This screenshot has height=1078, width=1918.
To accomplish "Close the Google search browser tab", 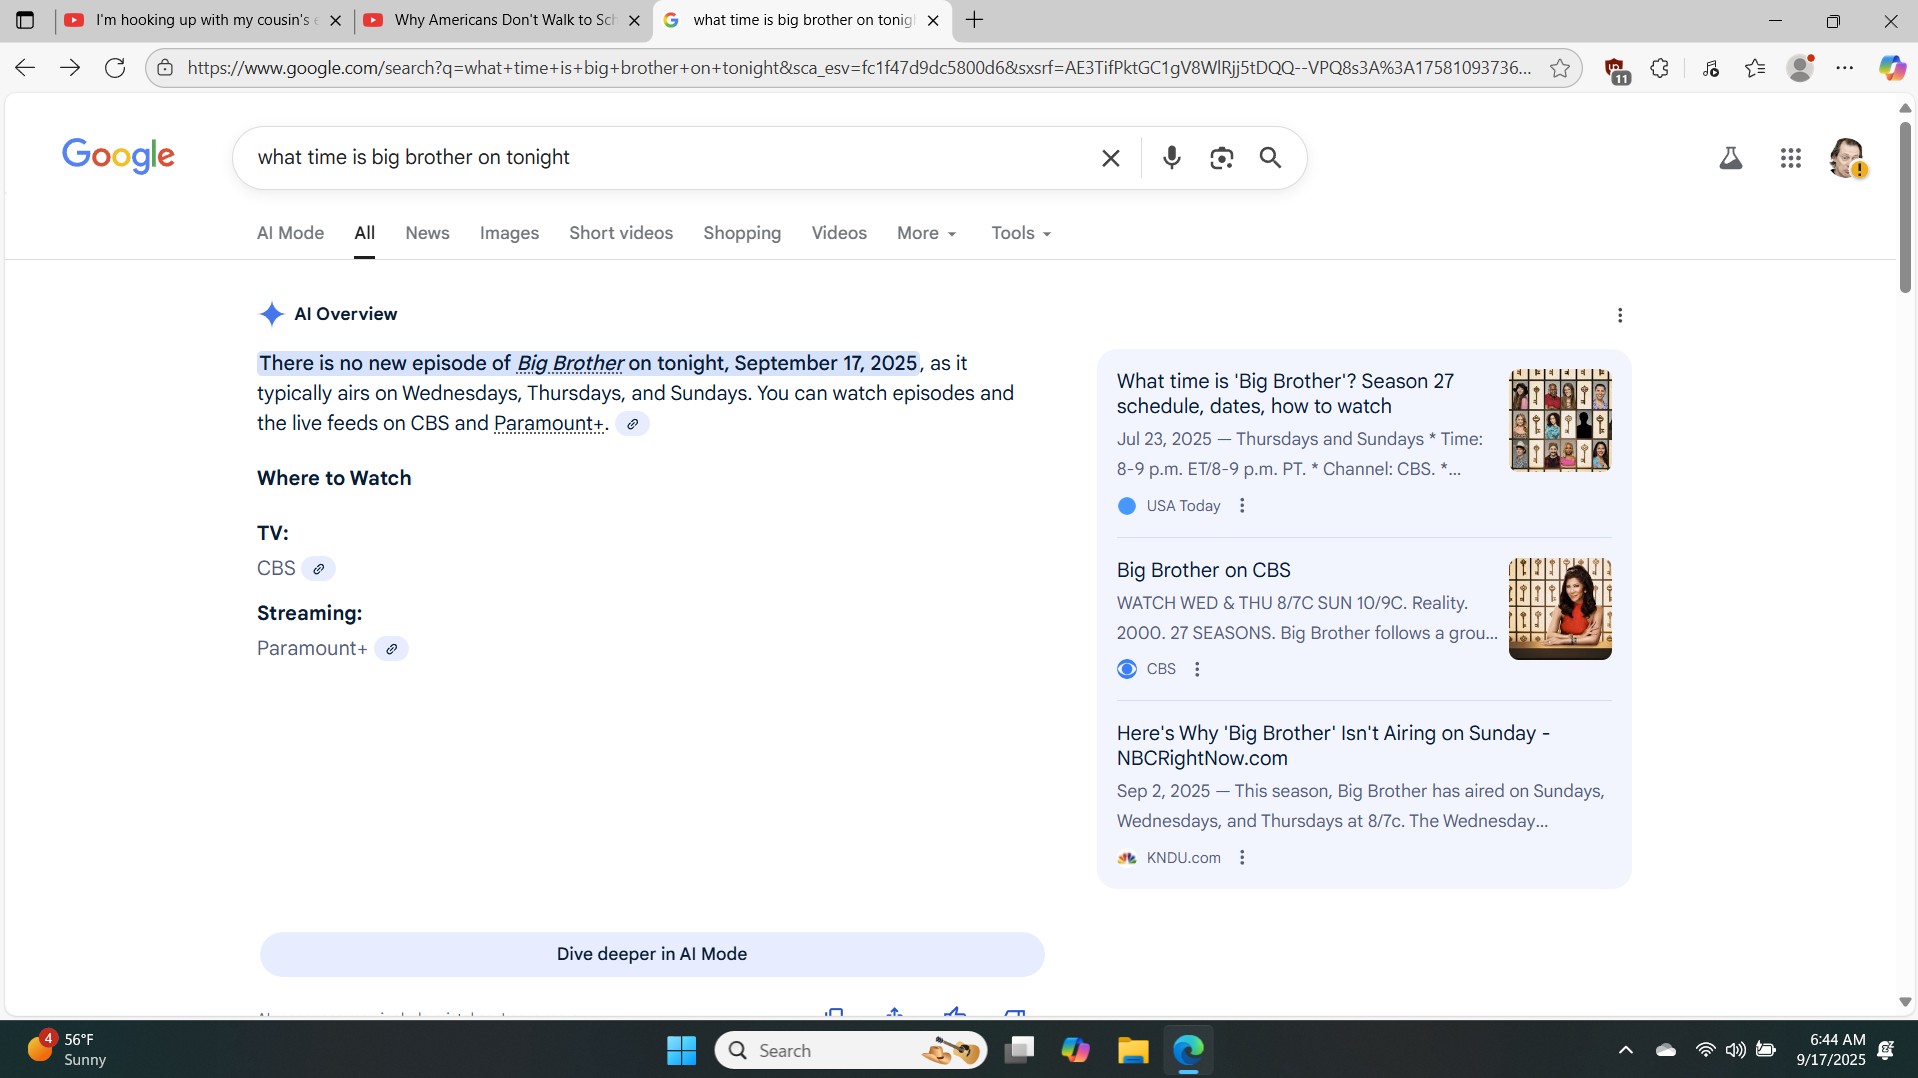I will click(932, 20).
